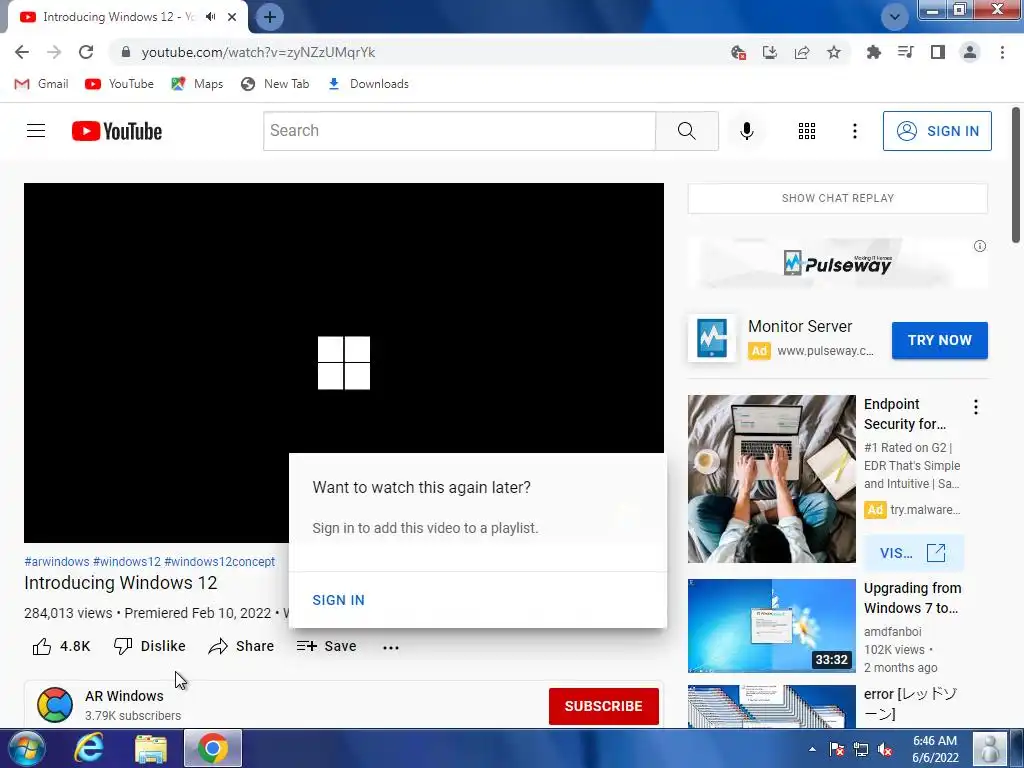Image resolution: width=1024 pixels, height=768 pixels.
Task: Click the search magnifier button
Action: (x=686, y=131)
